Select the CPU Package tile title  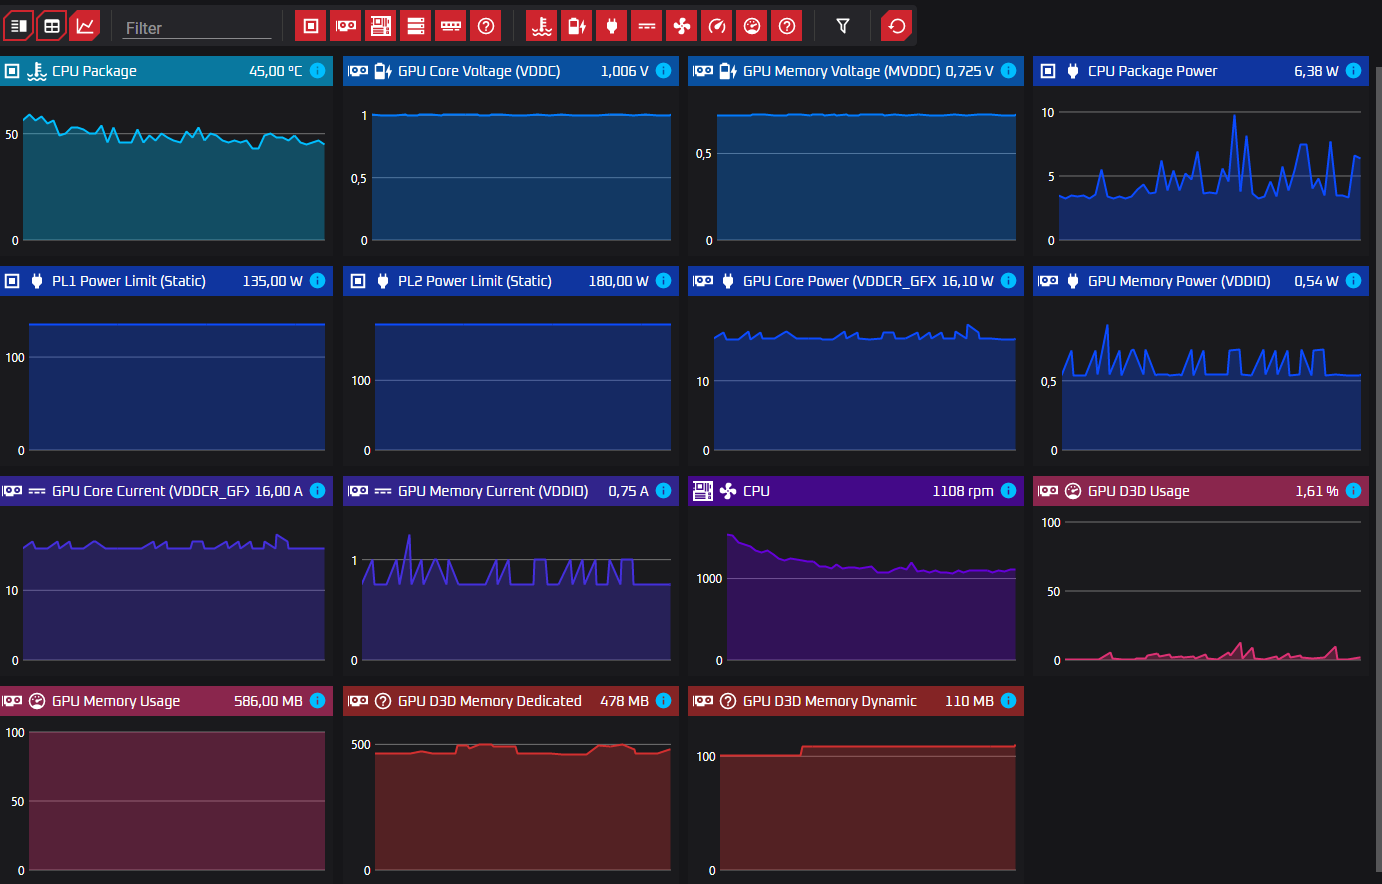pyautogui.click(x=94, y=71)
